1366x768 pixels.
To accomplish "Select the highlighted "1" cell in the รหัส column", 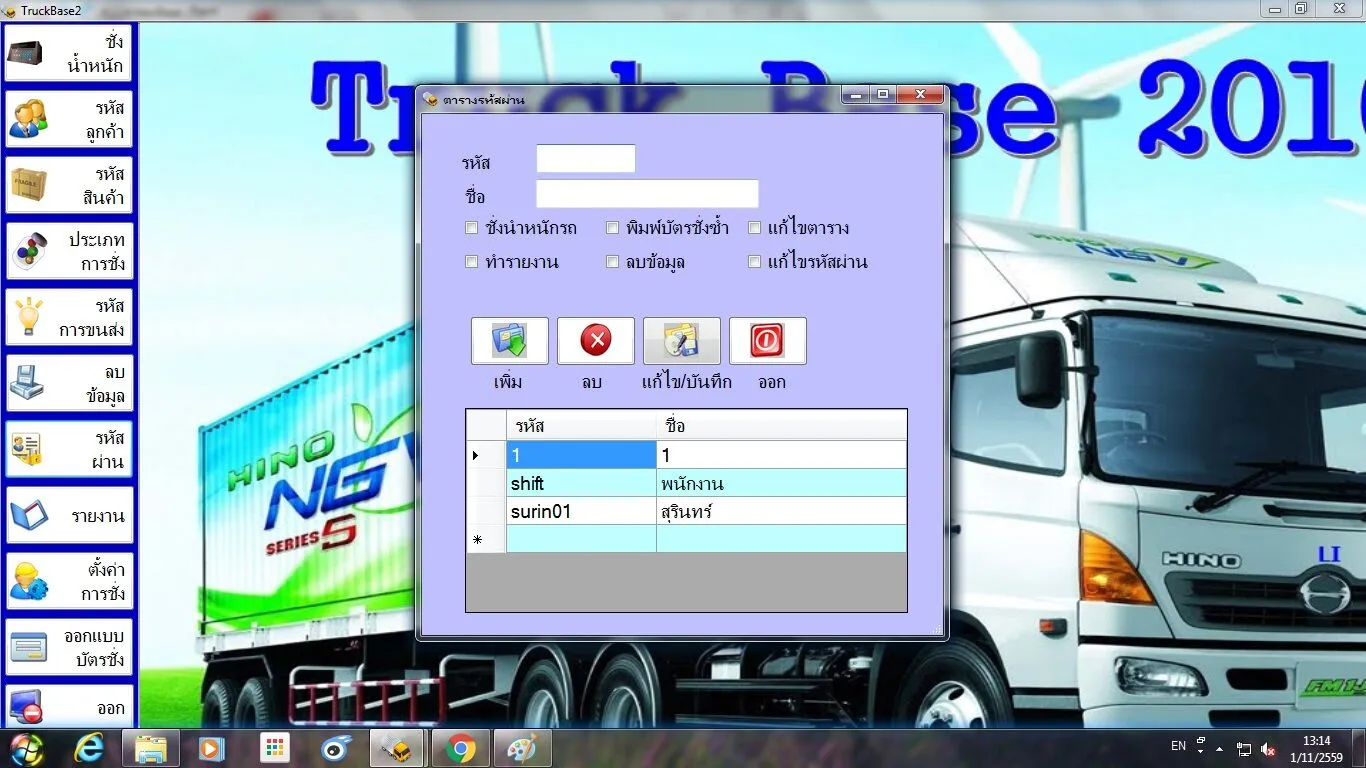I will pos(581,455).
